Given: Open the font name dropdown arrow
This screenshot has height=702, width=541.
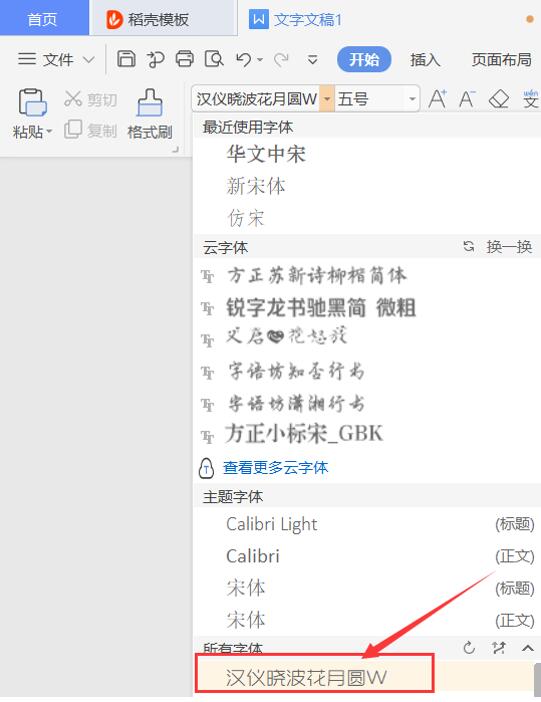Looking at the screenshot, I should (x=327, y=98).
